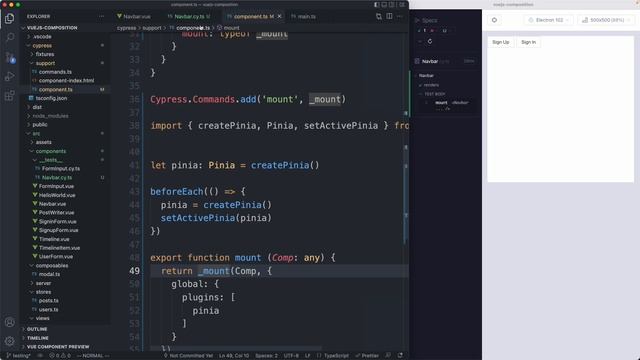Click the feedback icon in status bar

(x=388, y=356)
